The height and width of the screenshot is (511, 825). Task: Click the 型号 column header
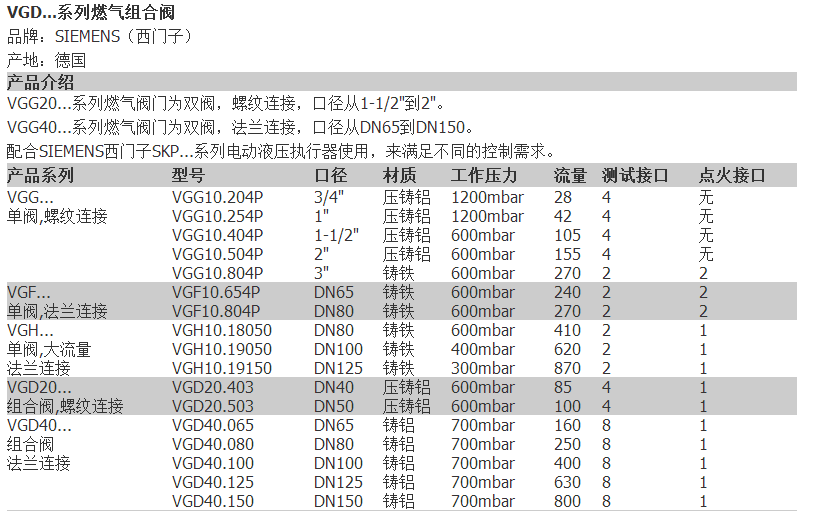188,175
